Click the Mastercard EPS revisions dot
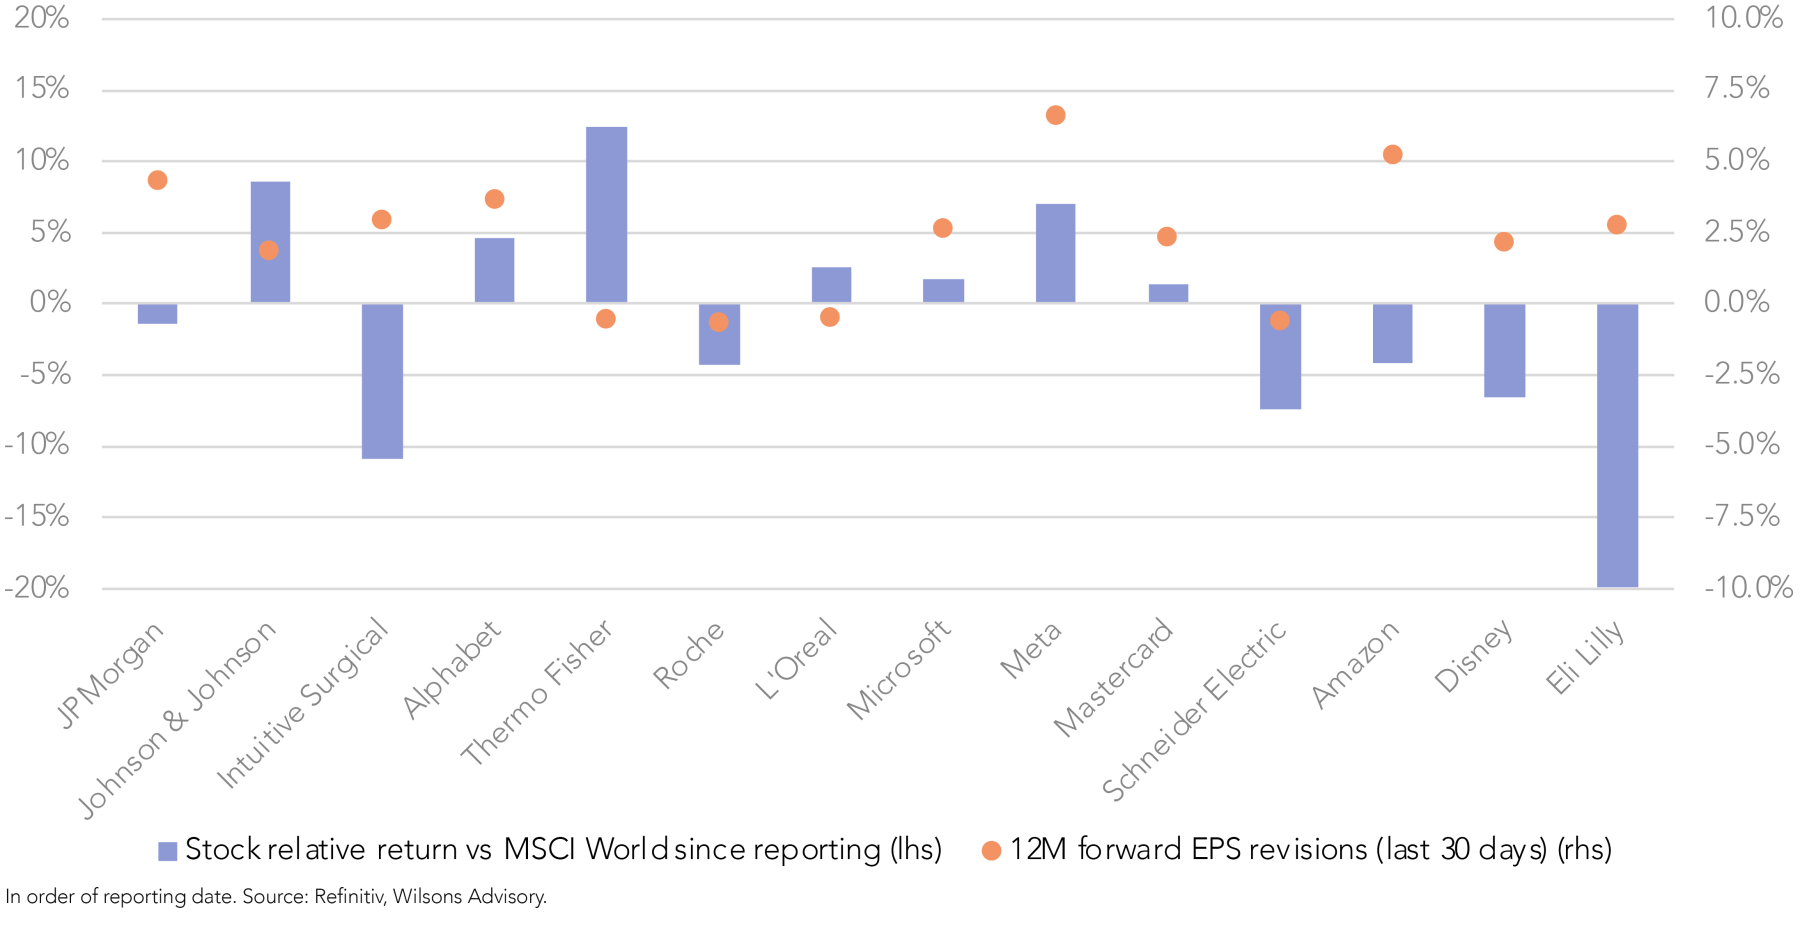1800x933 pixels. [x=1166, y=237]
